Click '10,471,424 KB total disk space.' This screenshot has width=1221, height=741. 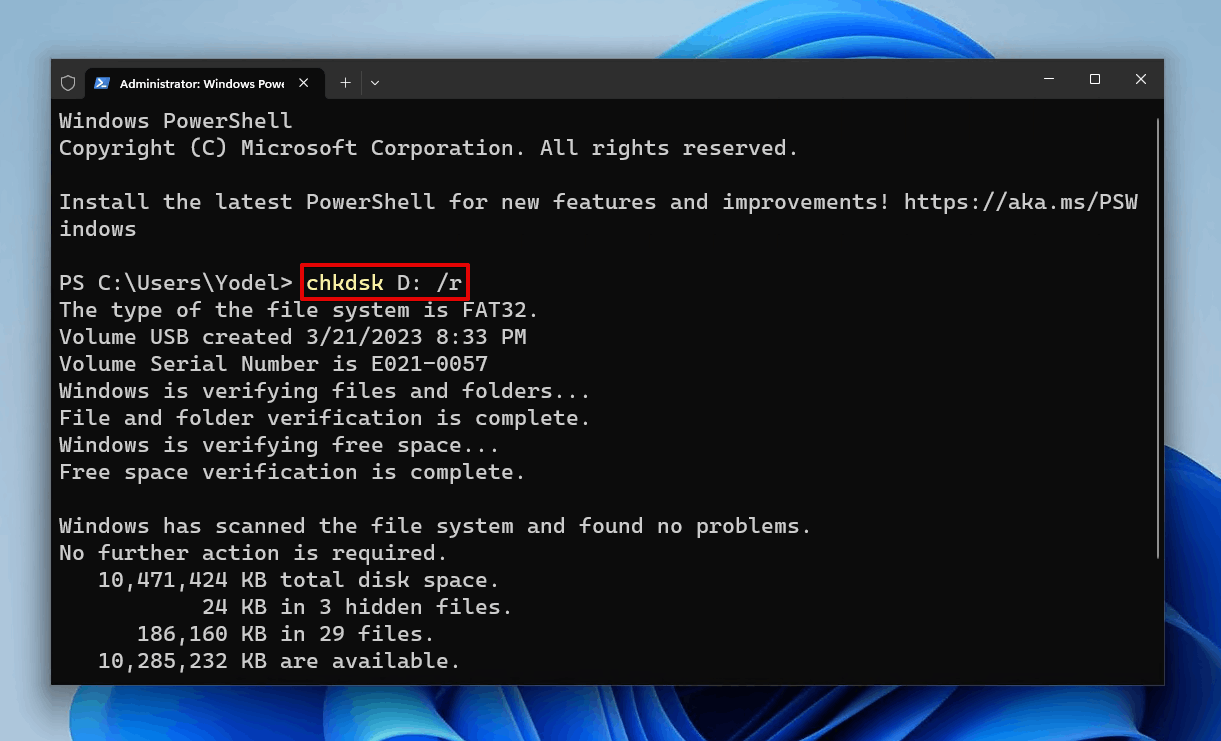298,580
